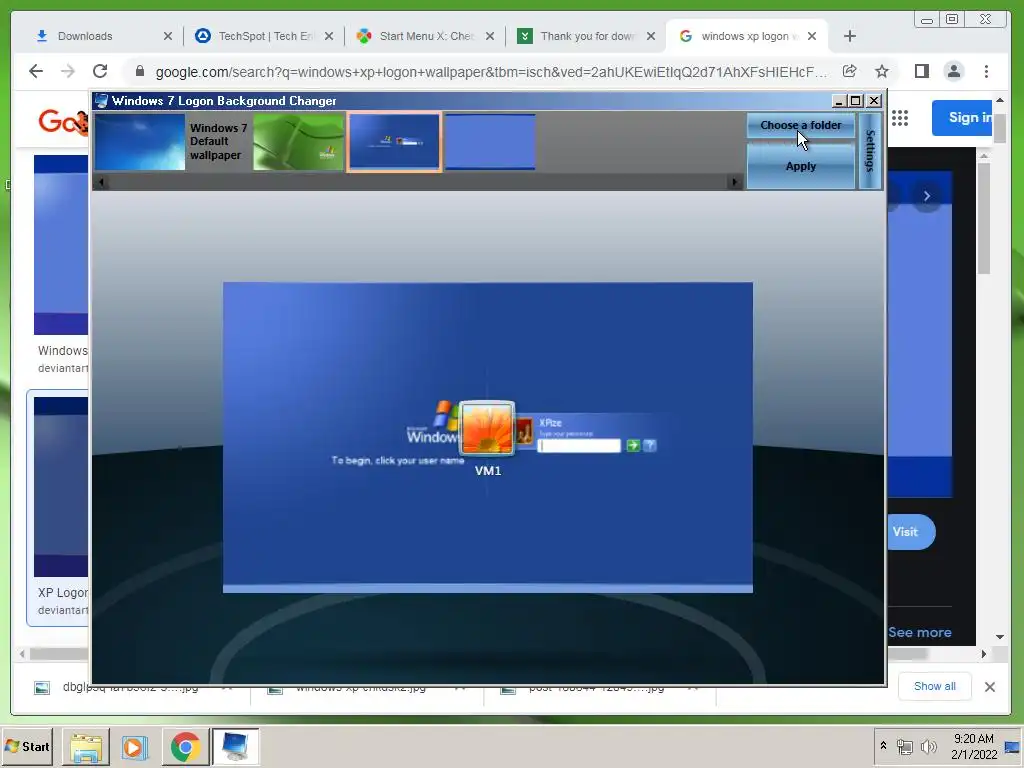
Task: Open the Google apps grid
Action: pyautogui.click(x=900, y=118)
